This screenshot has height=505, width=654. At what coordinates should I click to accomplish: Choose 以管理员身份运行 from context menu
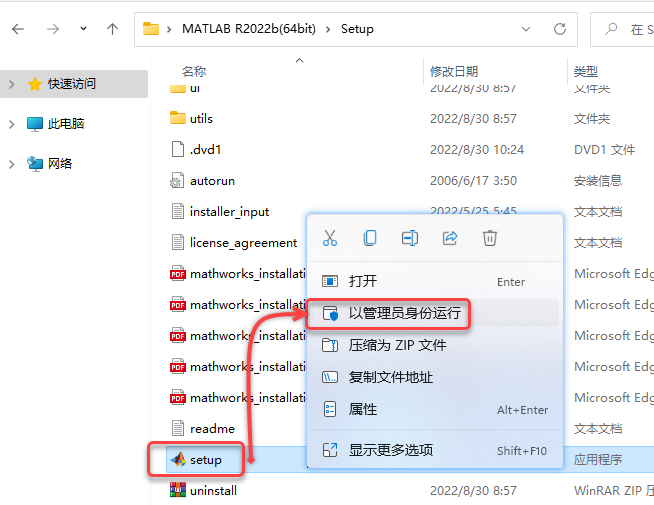pos(435,313)
